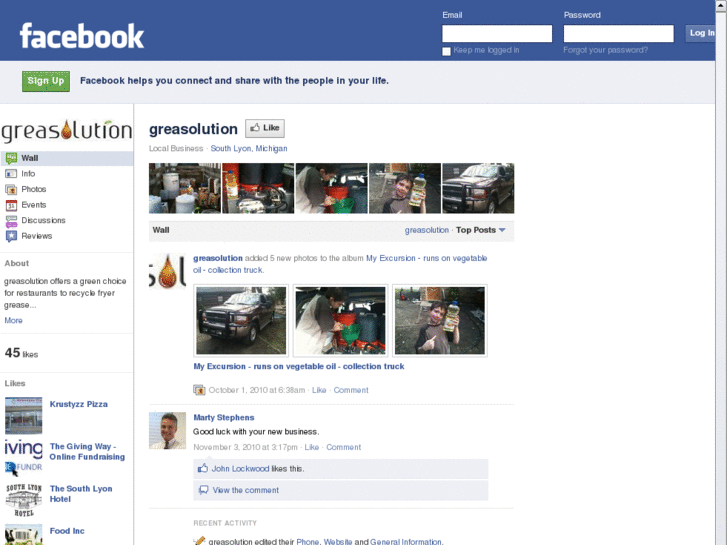727x545 pixels.
Task: Open The Giving Way Online Fundraising link
Action: 87,451
